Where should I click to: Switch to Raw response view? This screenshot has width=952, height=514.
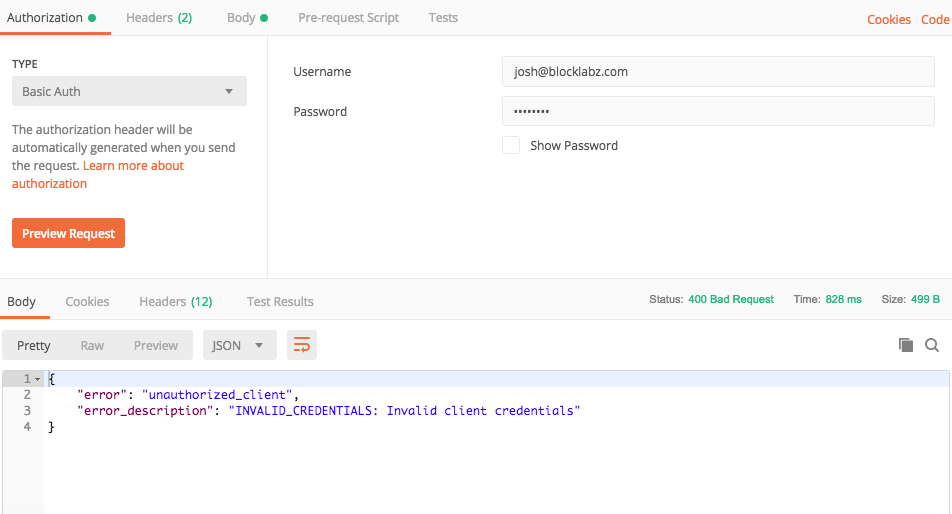pyautogui.click(x=92, y=345)
